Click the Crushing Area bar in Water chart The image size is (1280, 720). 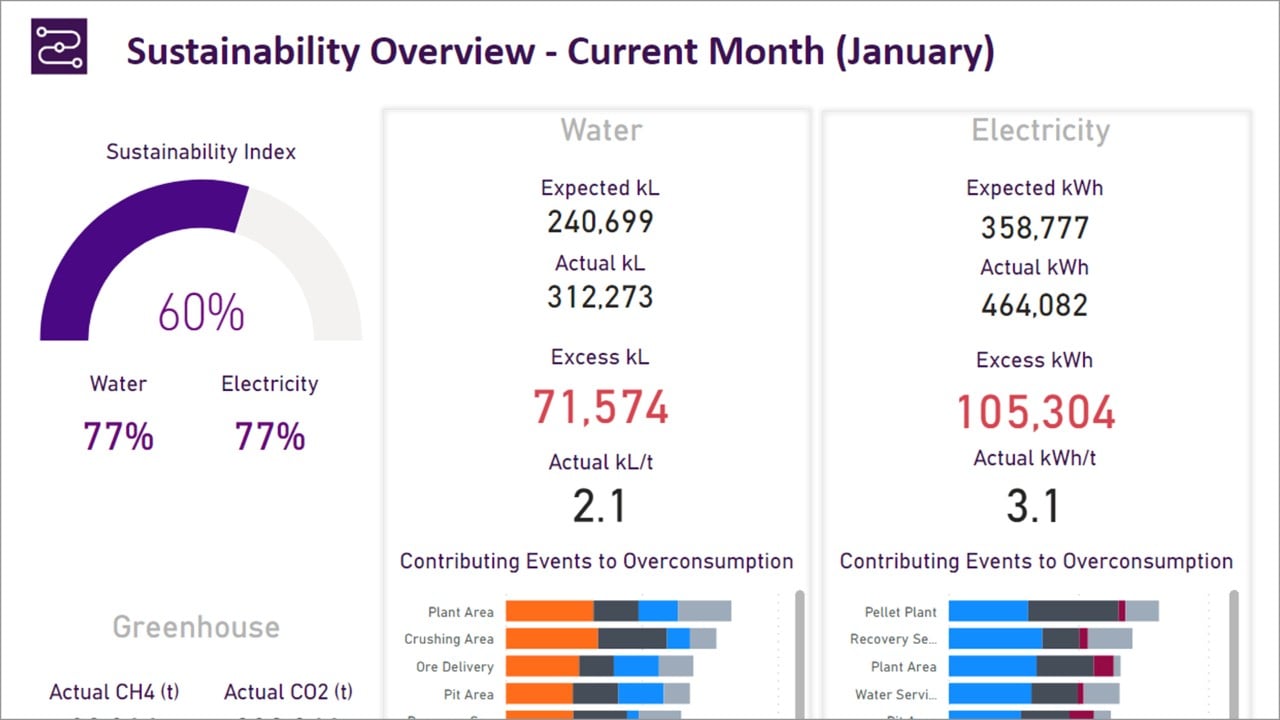tap(610, 639)
